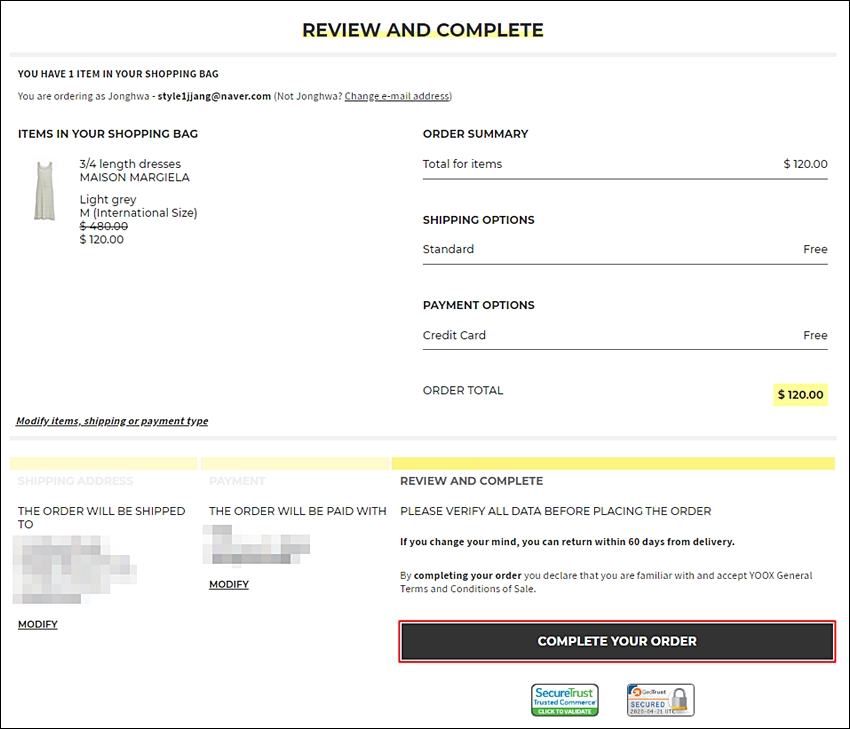Select the SHIPPING ADDRESS step tab

[75, 481]
